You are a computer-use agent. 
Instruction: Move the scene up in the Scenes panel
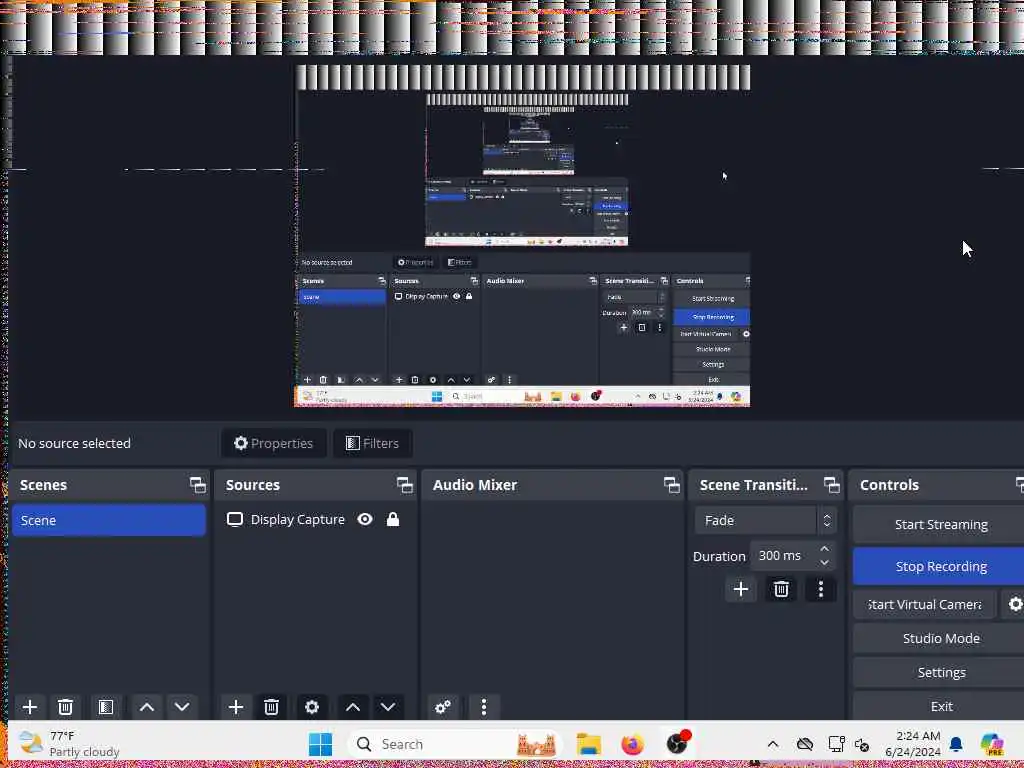(147, 707)
